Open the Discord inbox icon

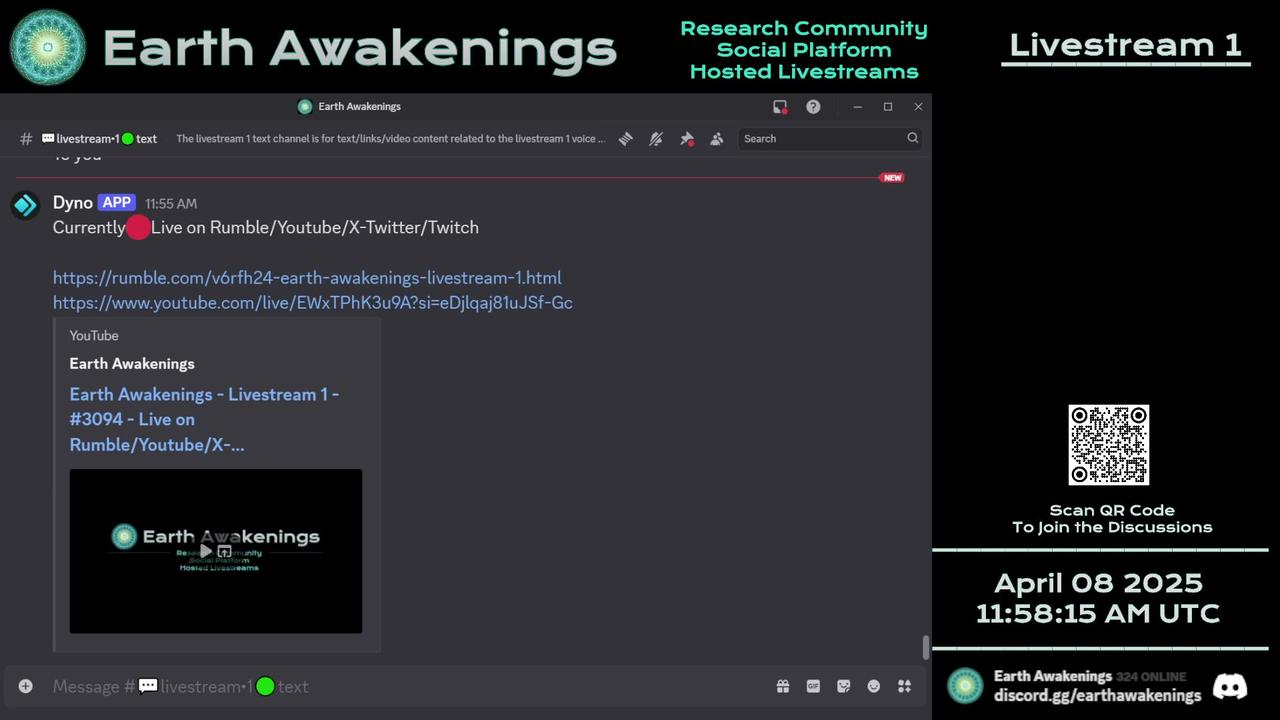780,107
